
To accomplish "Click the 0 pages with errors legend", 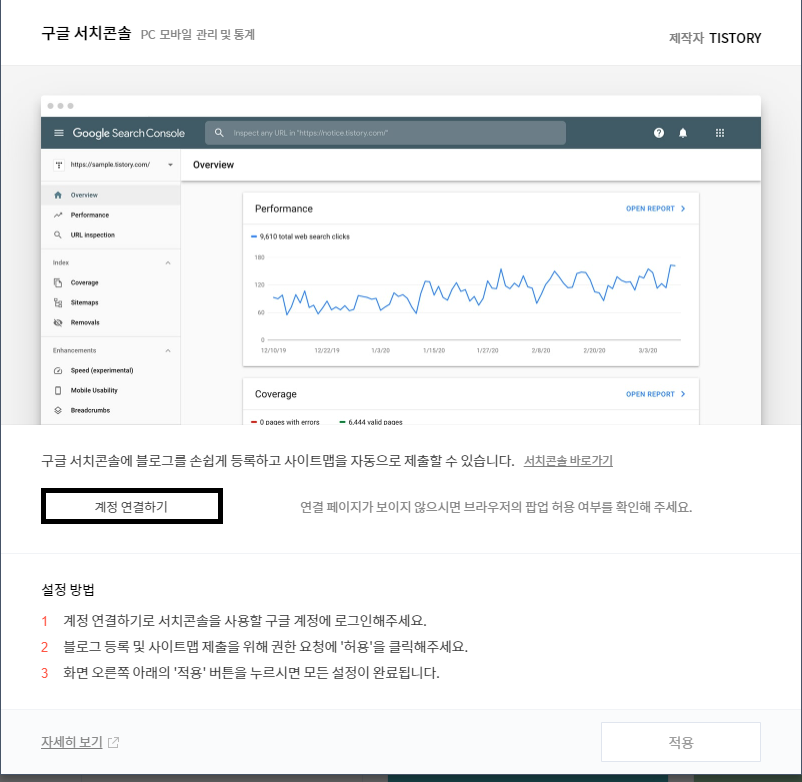I will point(285,422).
